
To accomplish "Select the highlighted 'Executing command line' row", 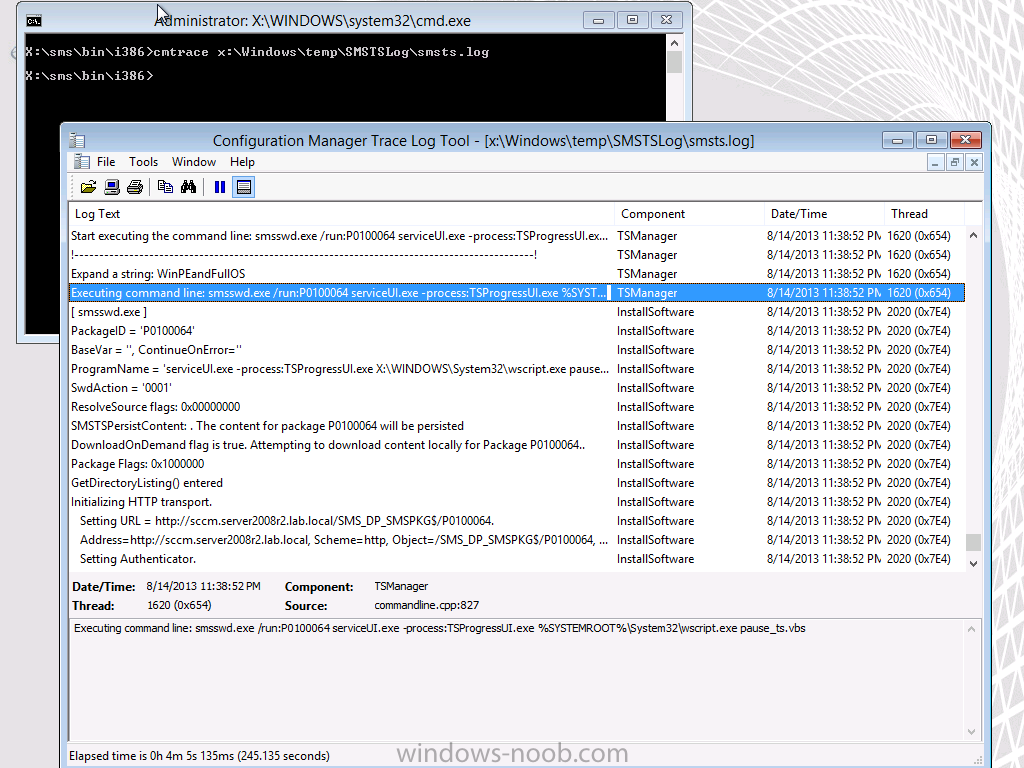I will [x=517, y=293].
